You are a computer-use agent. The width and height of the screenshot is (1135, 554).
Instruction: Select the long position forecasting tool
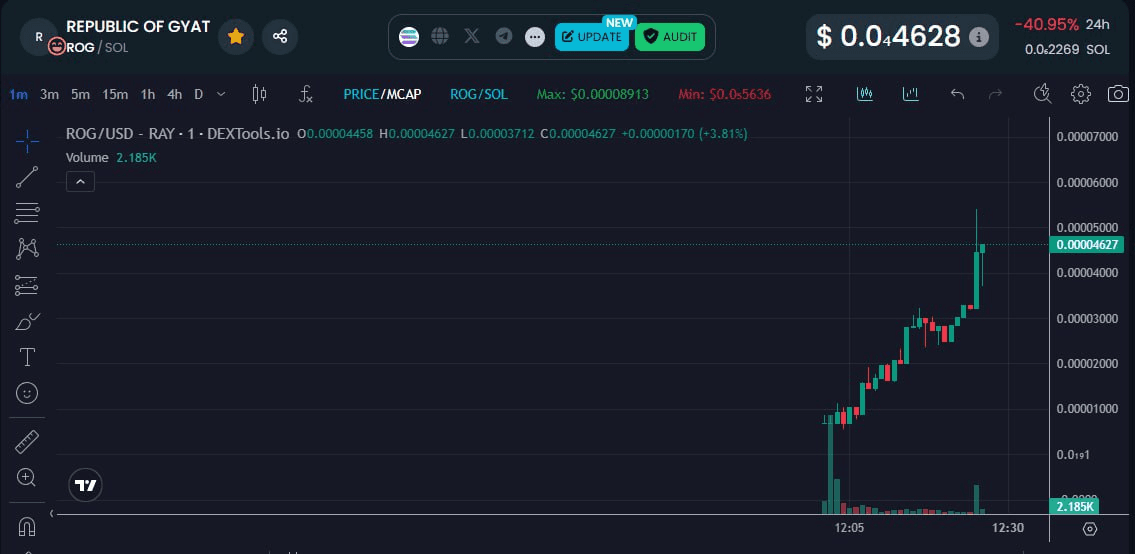27,285
